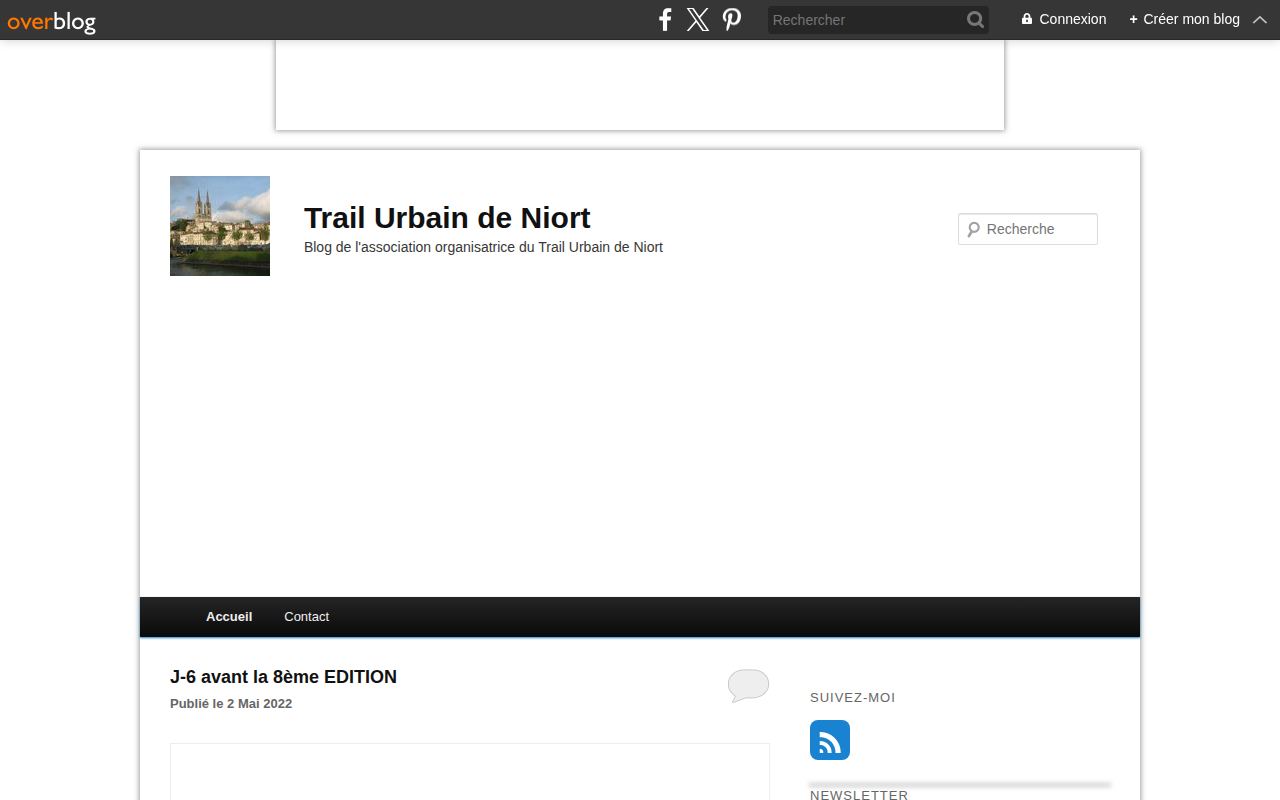
Task: Collapse the Overblog top bar chevron
Action: pos(1260,19)
